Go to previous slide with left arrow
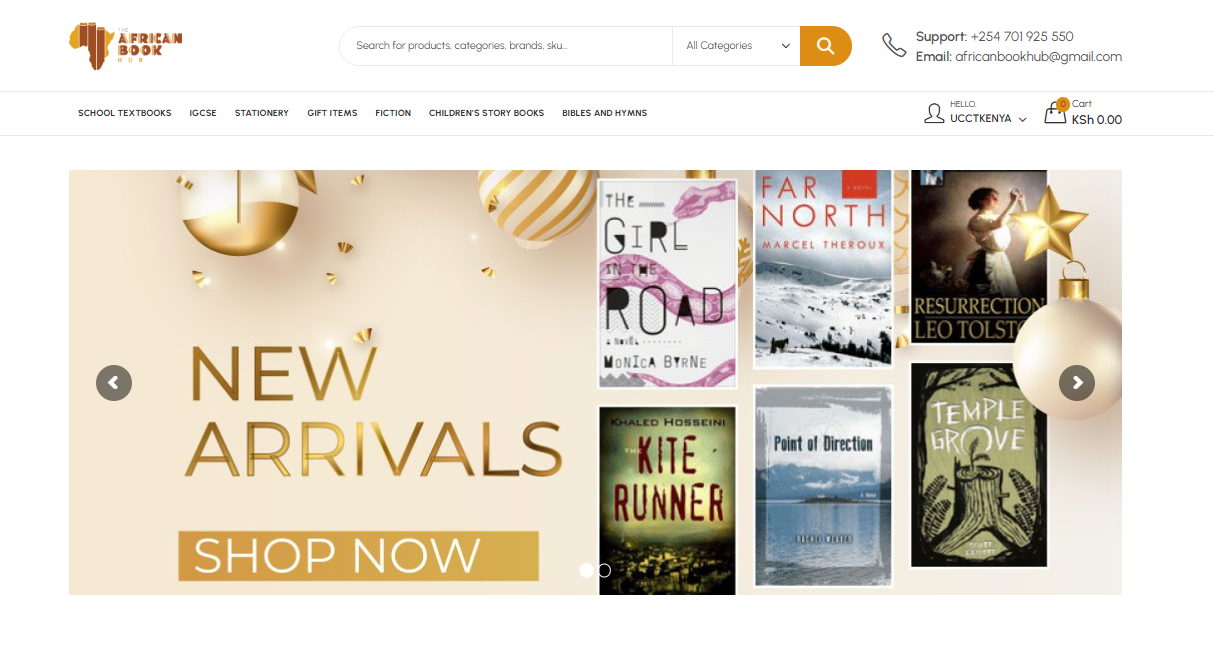This screenshot has height=656, width=1214. coord(114,382)
